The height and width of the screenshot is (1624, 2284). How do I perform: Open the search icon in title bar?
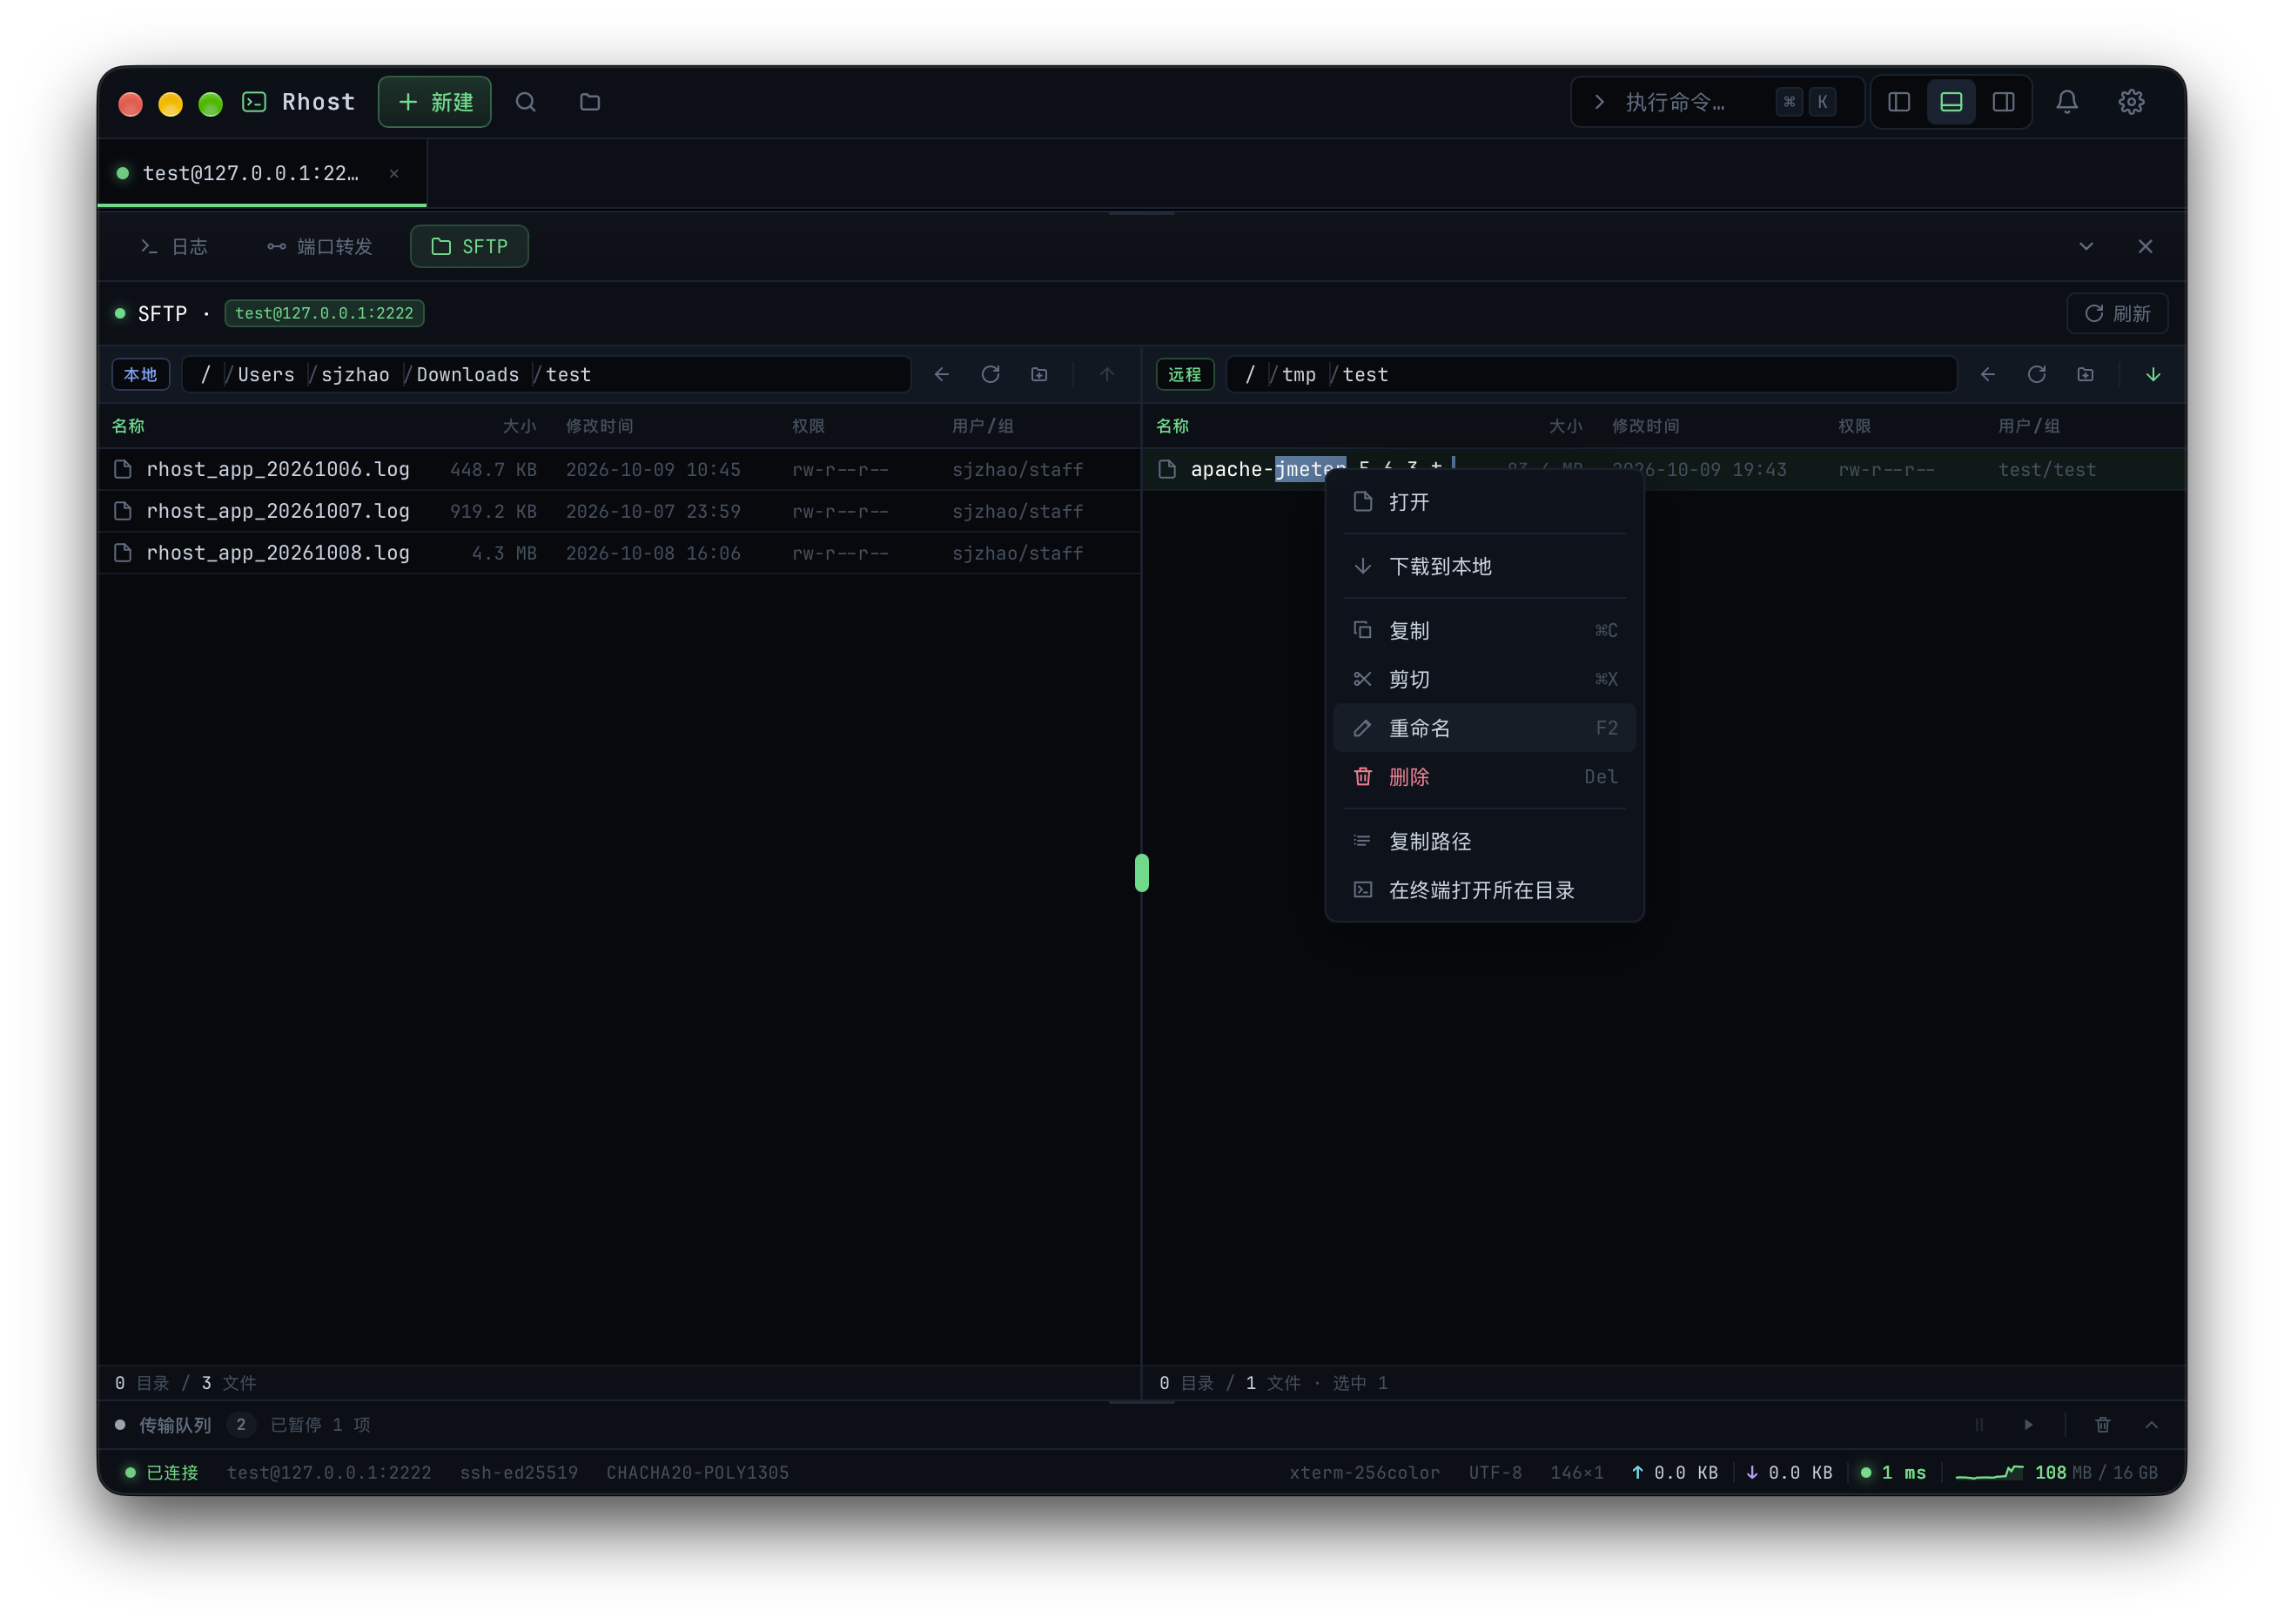click(x=525, y=102)
